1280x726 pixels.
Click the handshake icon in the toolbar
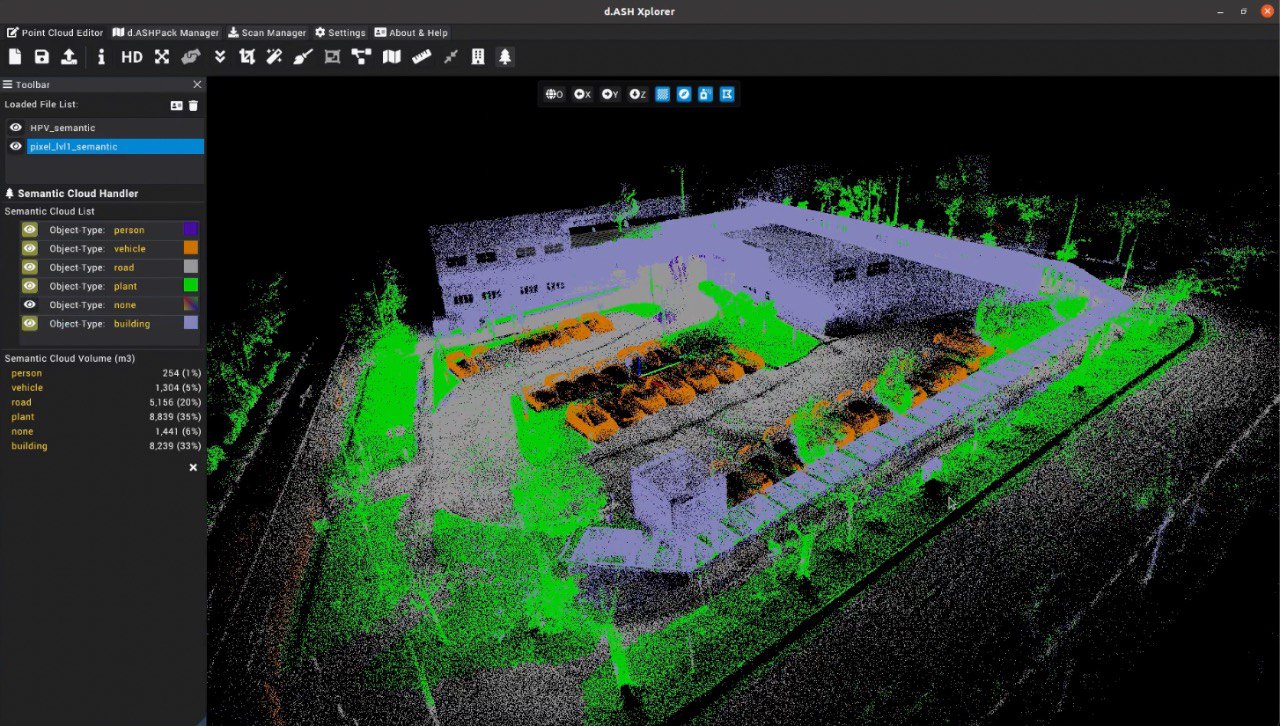190,57
